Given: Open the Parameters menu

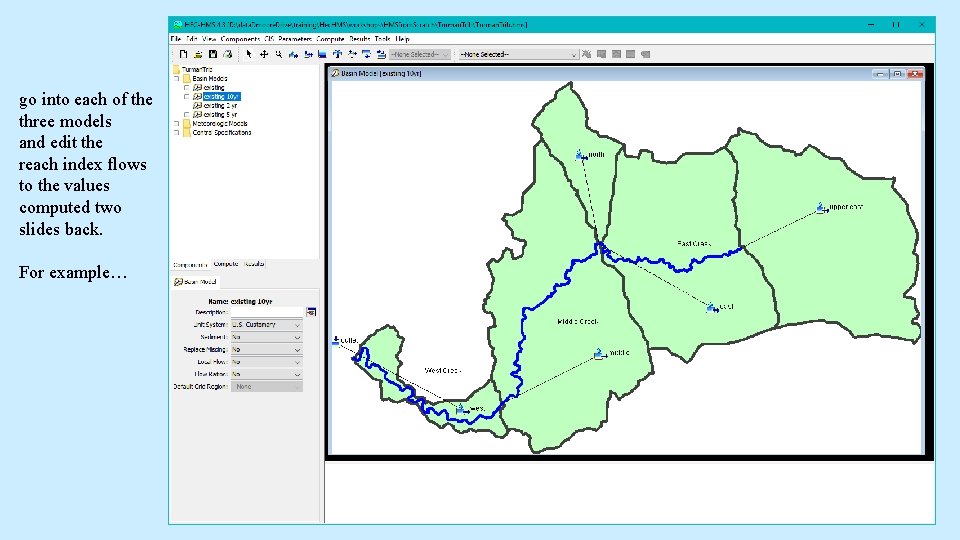Looking at the screenshot, I should [x=294, y=39].
